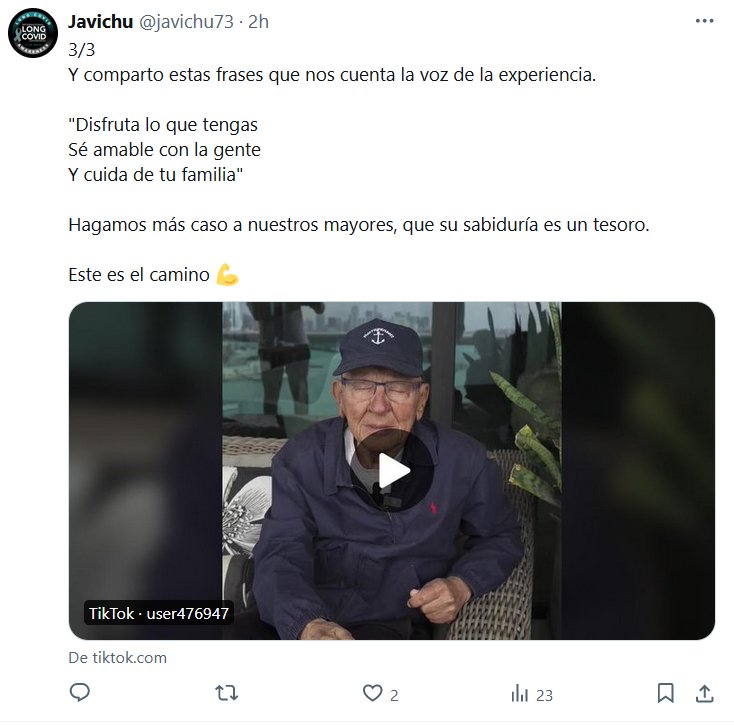Click the view count 23
The image size is (734, 726).
[544, 696]
